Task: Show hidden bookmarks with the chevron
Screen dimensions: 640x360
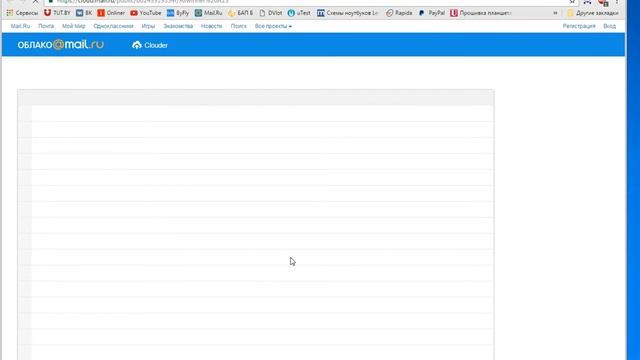Action: click(555, 13)
